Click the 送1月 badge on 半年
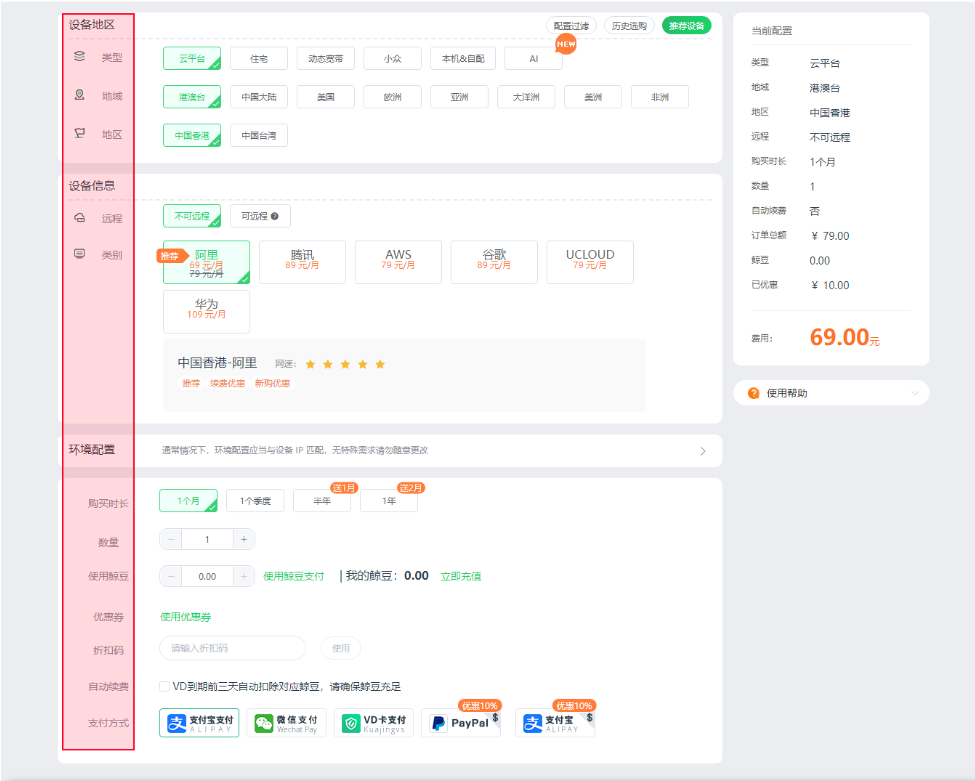 [344, 488]
